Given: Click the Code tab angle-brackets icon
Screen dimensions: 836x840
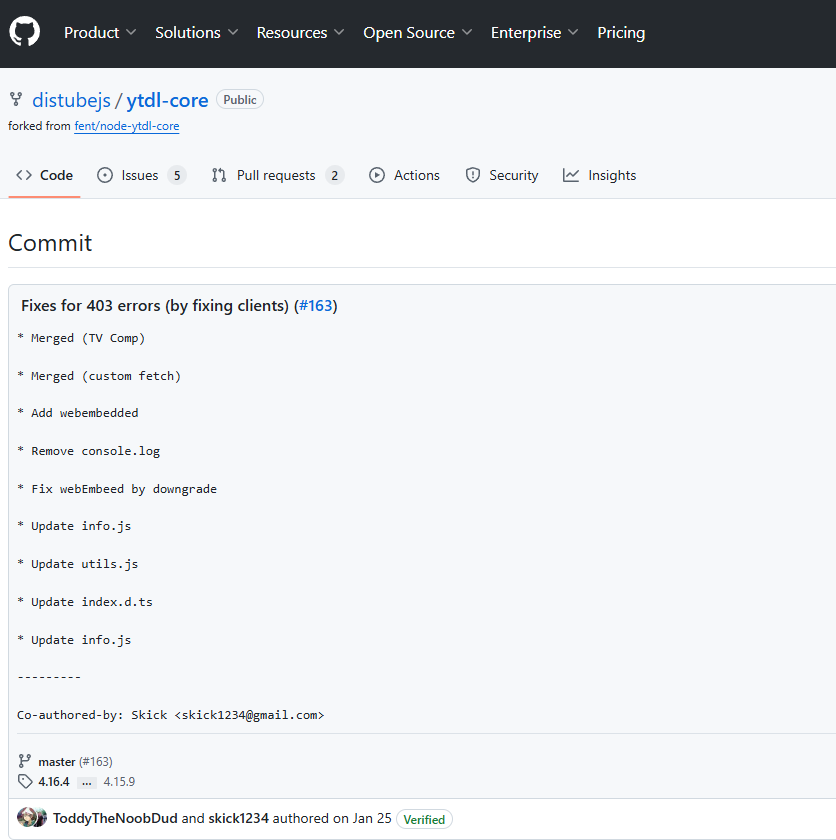Looking at the screenshot, I should (24, 175).
